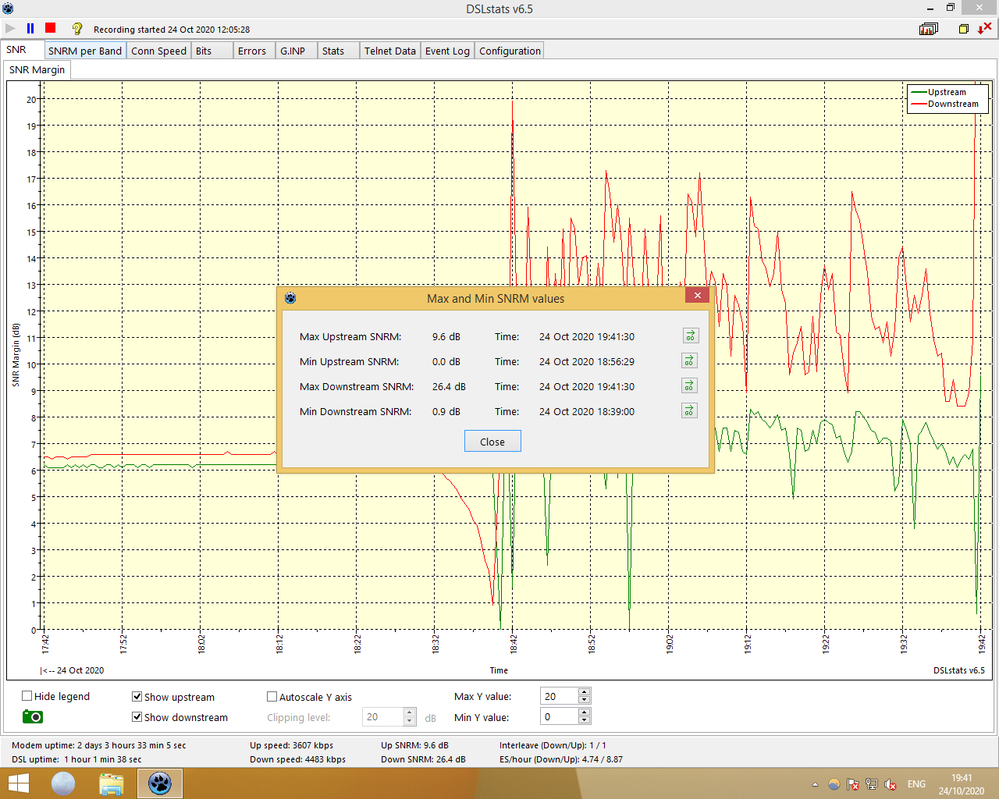Image resolution: width=999 pixels, height=799 pixels.
Task: Decrease the Min Y value spinner
Action: (585, 721)
